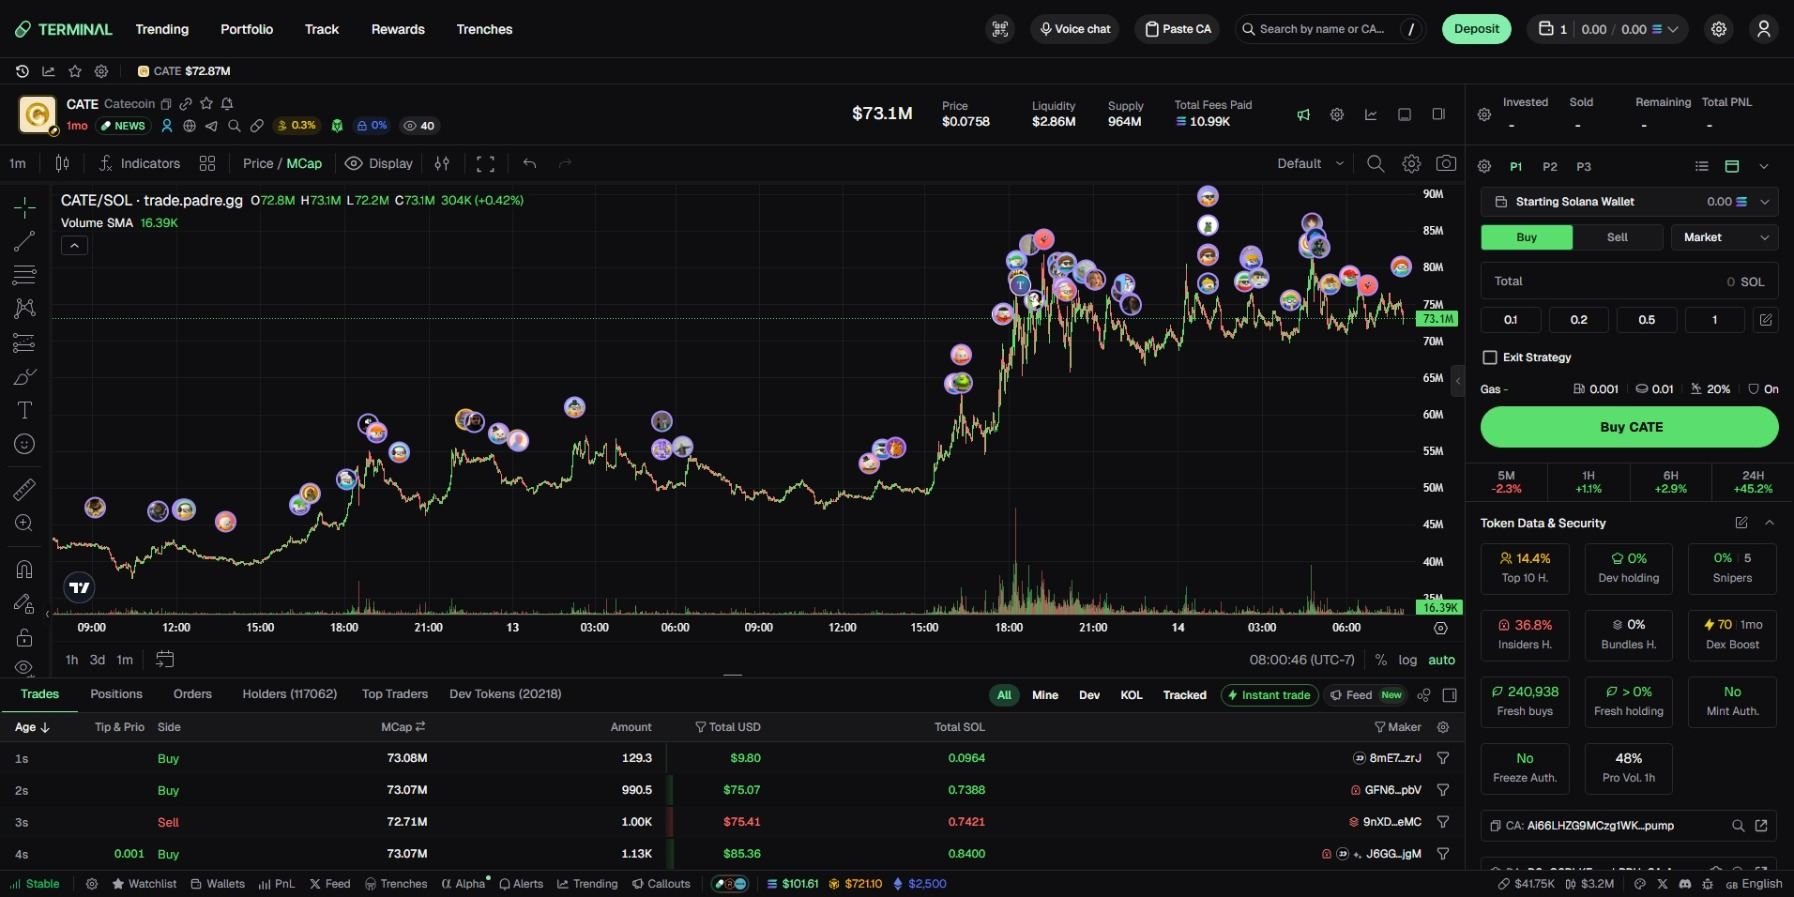Toggle the Display visibility option

[x=379, y=163]
